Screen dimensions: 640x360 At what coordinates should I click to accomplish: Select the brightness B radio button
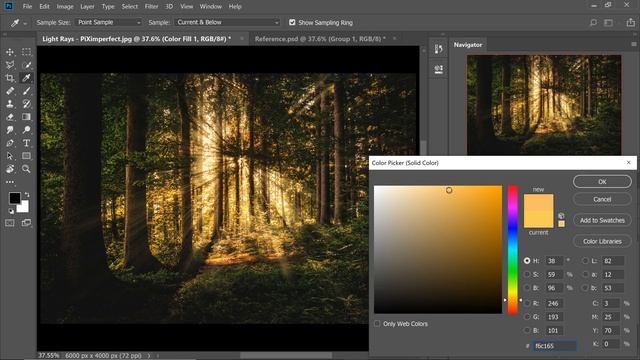pyautogui.click(x=527, y=288)
